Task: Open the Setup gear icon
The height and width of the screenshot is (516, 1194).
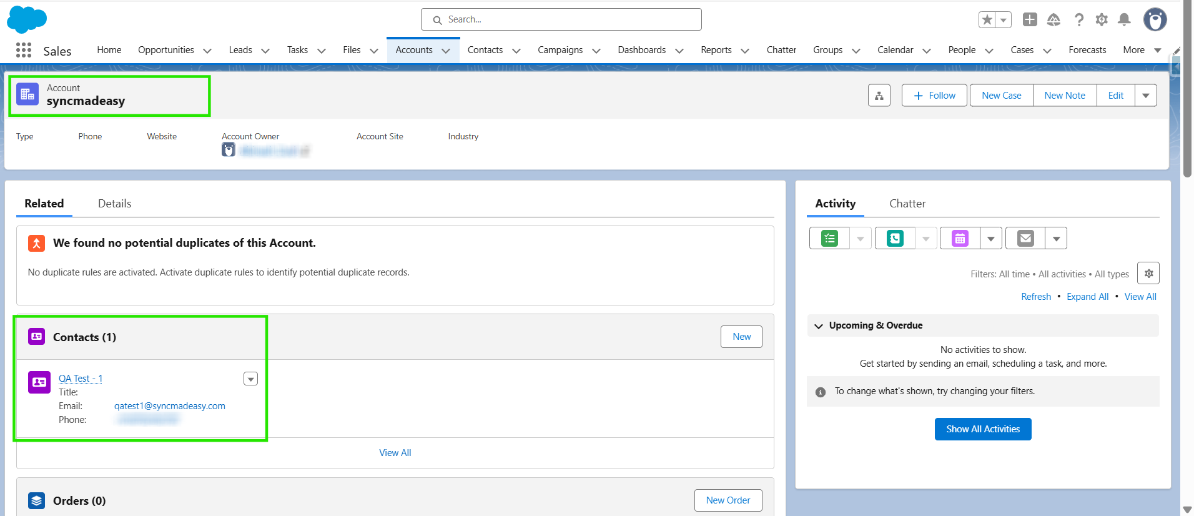Action: coord(1101,20)
